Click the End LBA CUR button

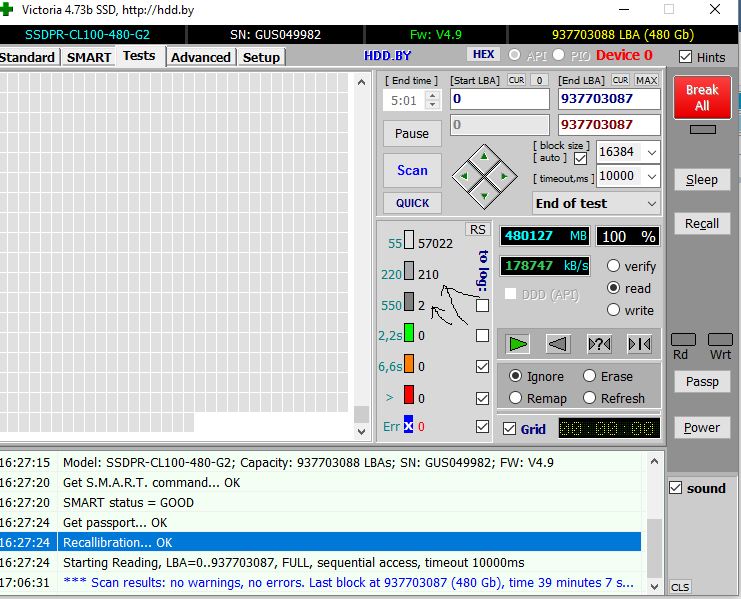(x=620, y=80)
